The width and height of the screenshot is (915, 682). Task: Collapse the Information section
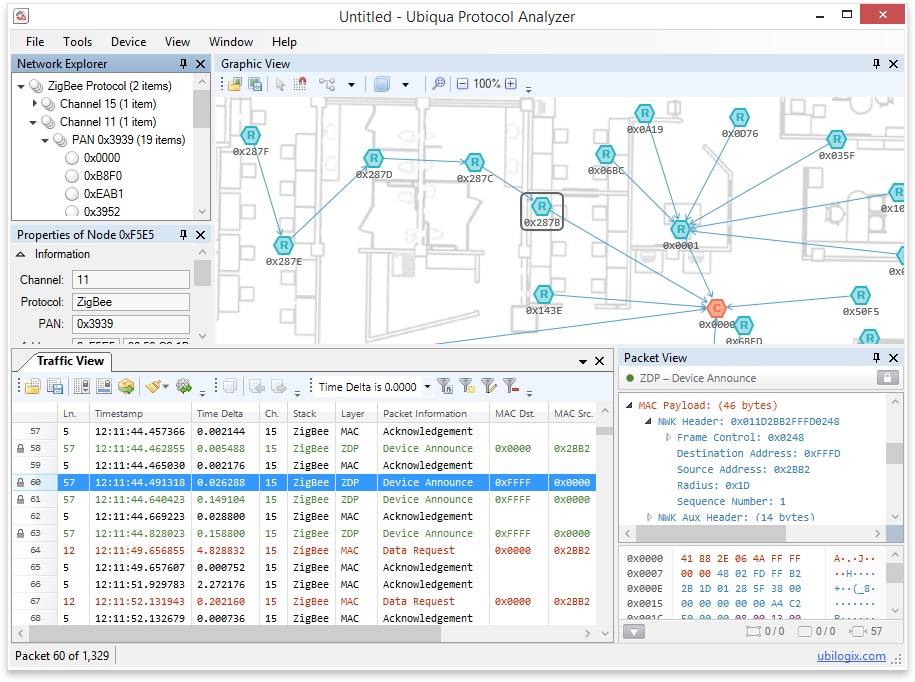[20, 254]
